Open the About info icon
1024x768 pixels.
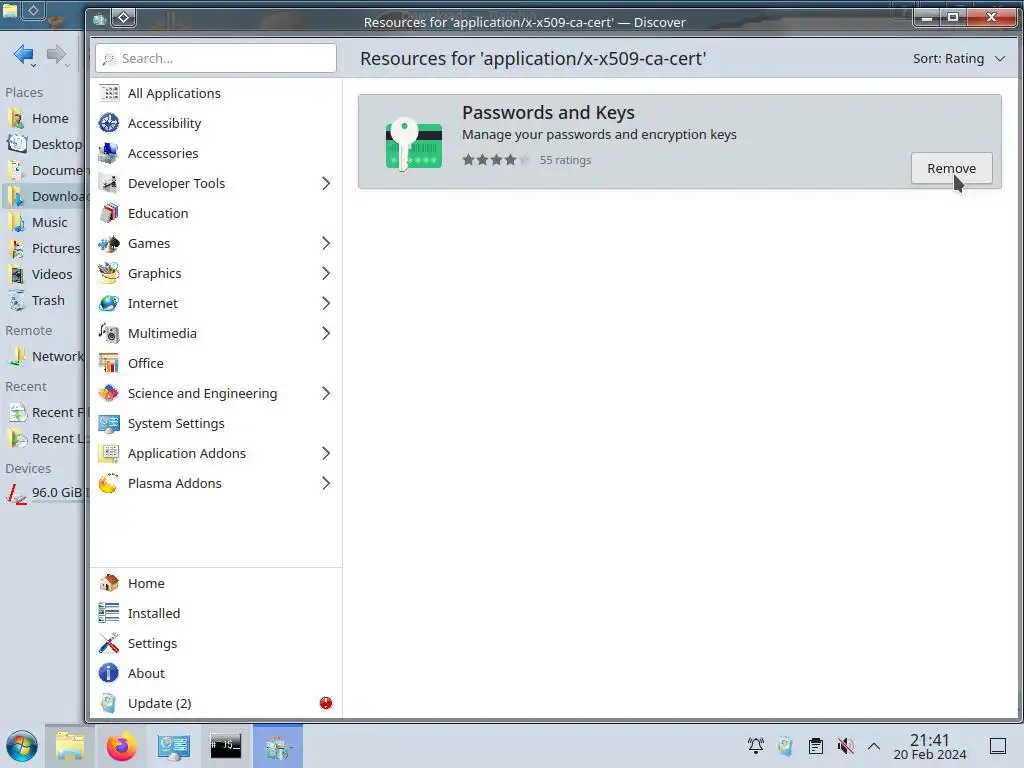108,673
